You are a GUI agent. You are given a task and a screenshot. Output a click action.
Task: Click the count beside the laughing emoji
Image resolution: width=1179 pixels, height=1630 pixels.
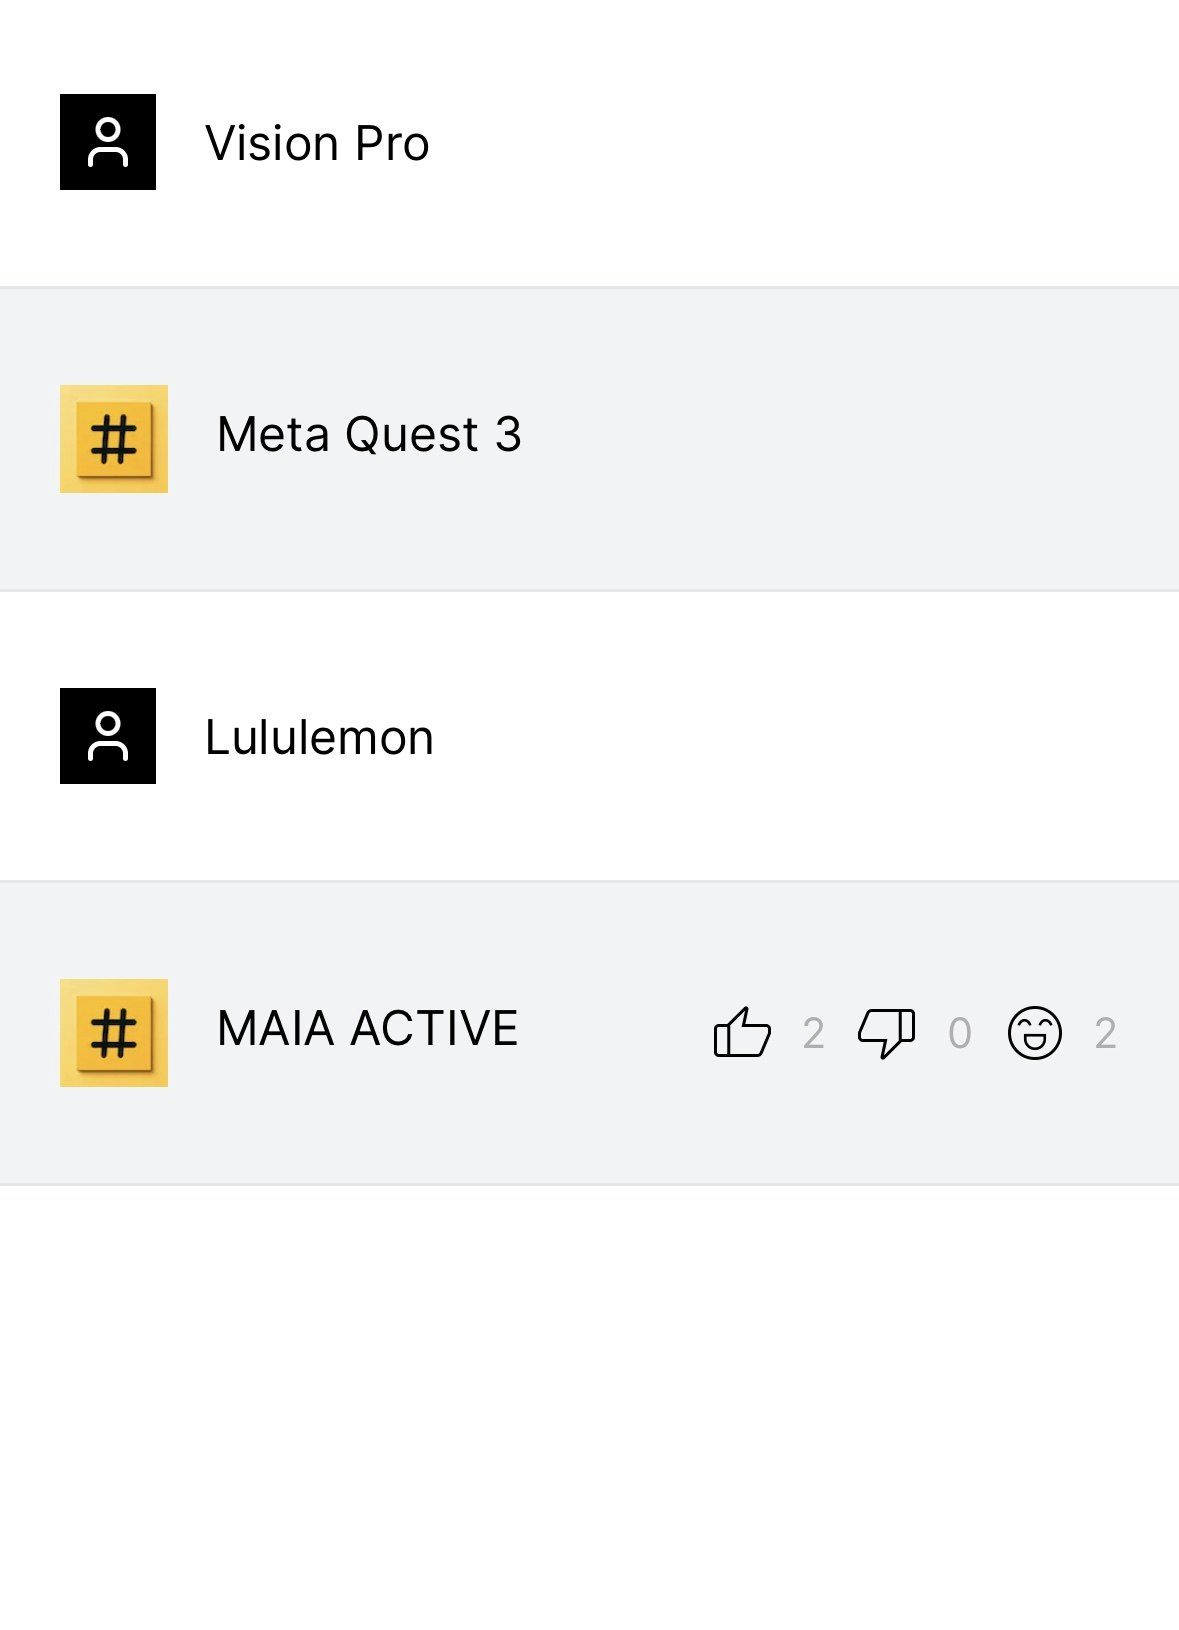pos(1105,1033)
